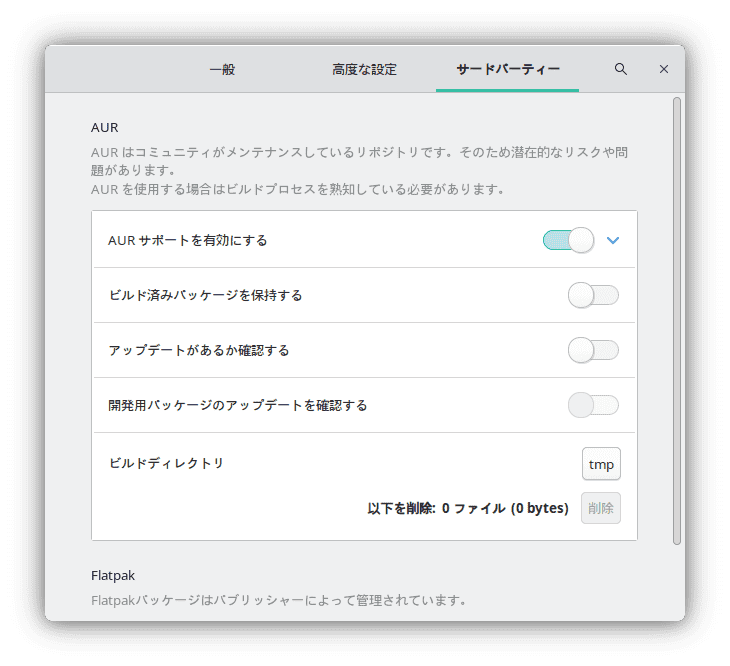Viewport: 730px width, 666px height.
Task: Toggle AUR サポートを有効にする switch
Action: pyautogui.click(x=568, y=240)
